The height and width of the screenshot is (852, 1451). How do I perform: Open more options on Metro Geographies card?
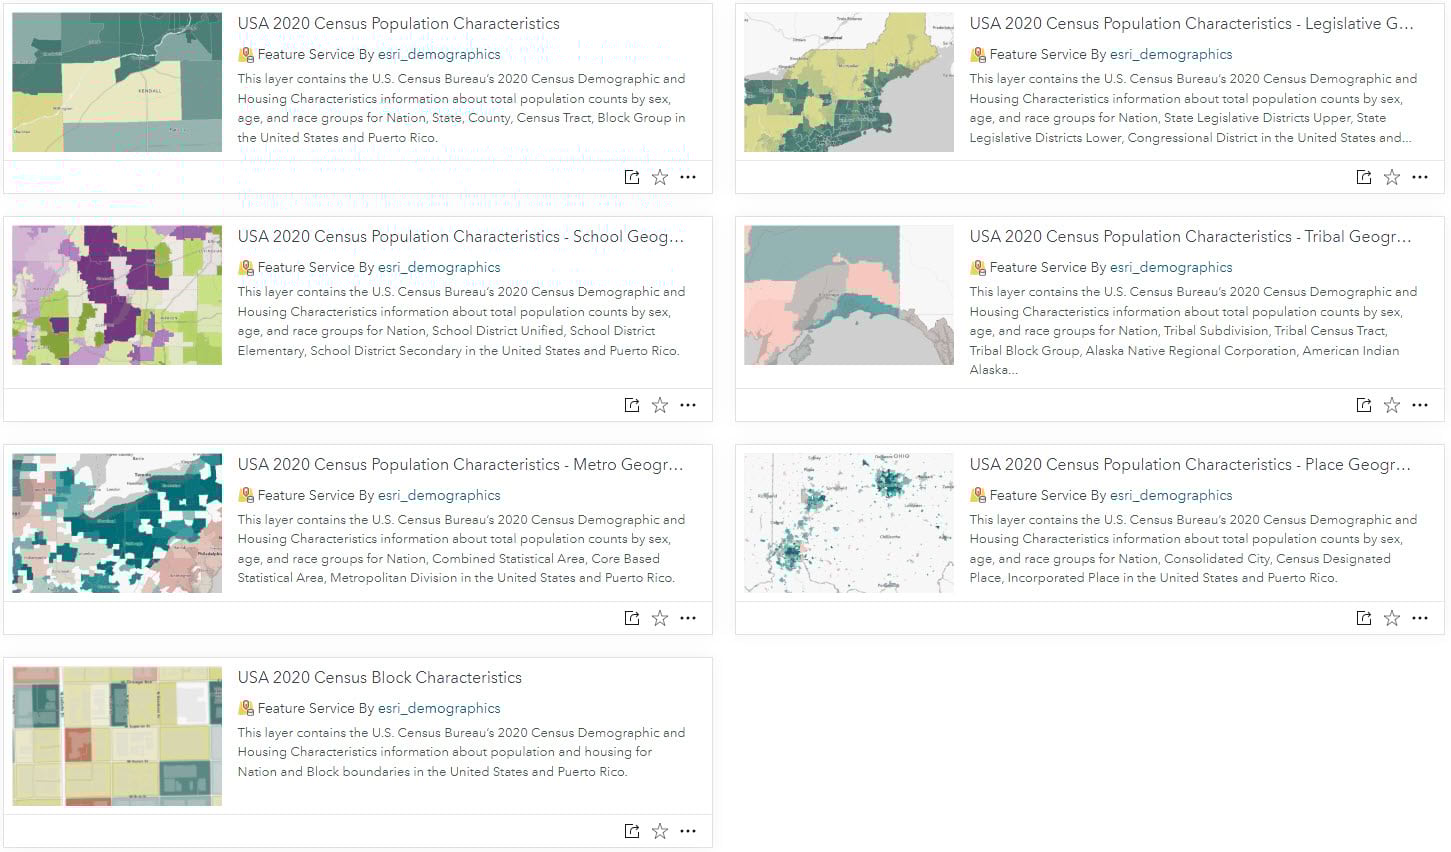pos(688,618)
